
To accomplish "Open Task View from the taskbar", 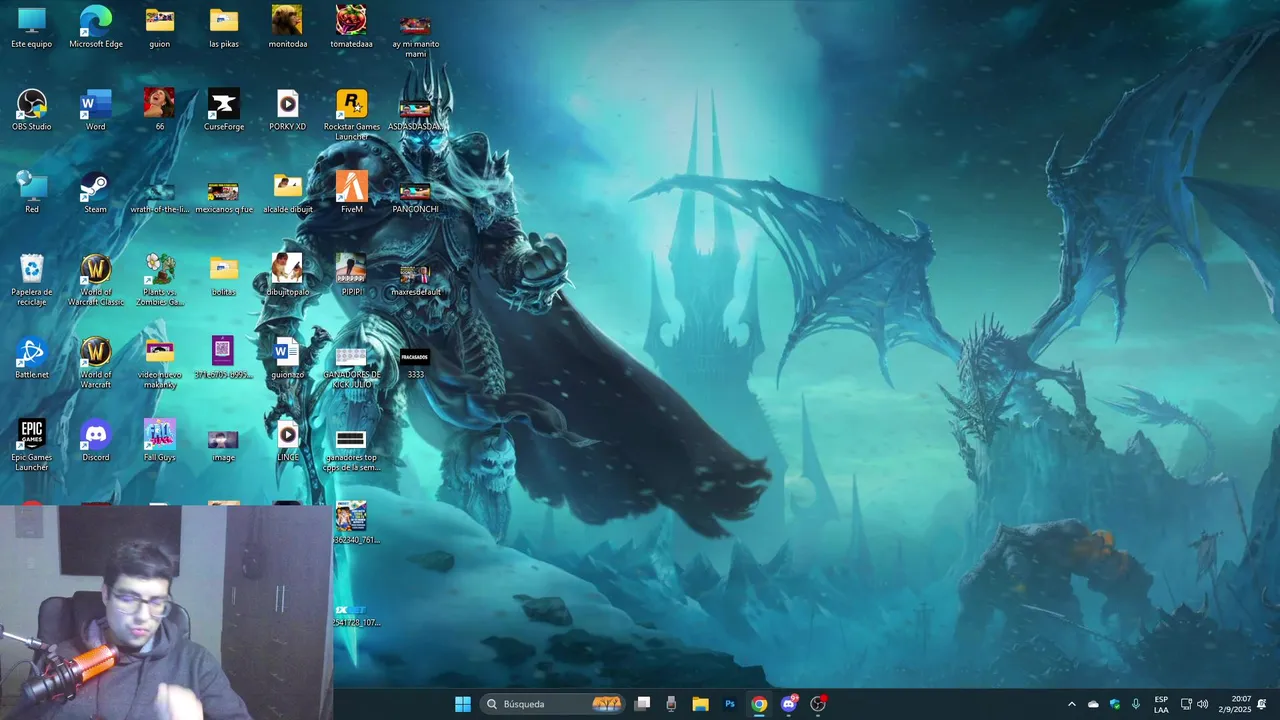I will pyautogui.click(x=643, y=704).
